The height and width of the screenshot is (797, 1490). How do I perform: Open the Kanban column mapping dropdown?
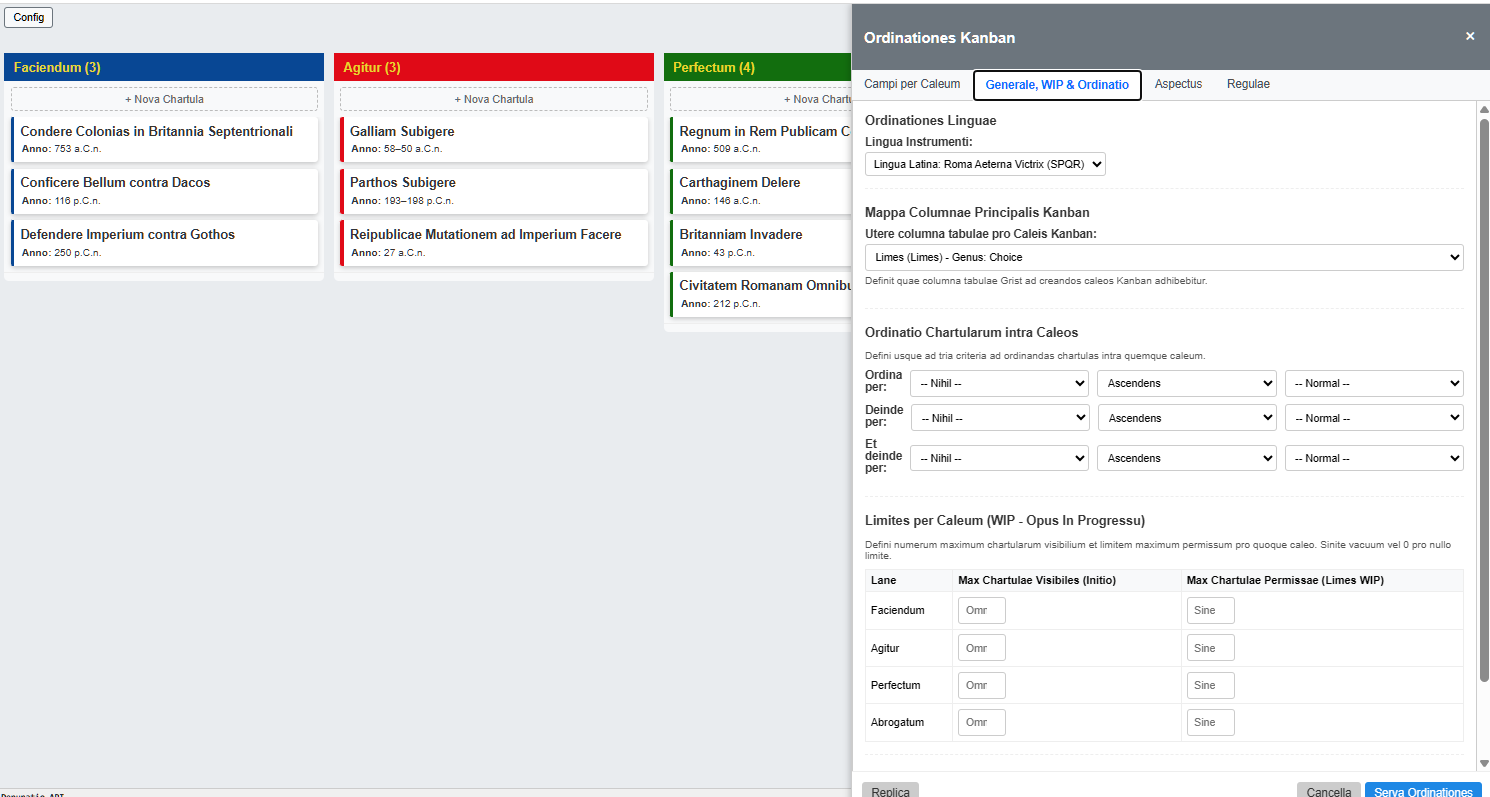coord(1163,258)
